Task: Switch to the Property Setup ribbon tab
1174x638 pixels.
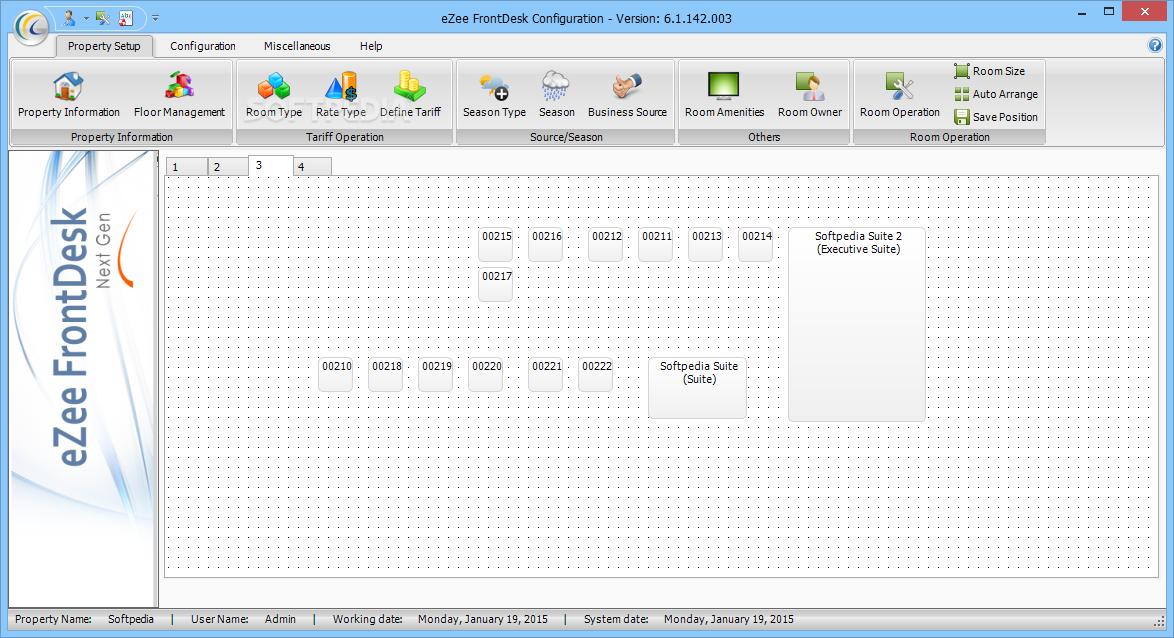Action: [104, 46]
